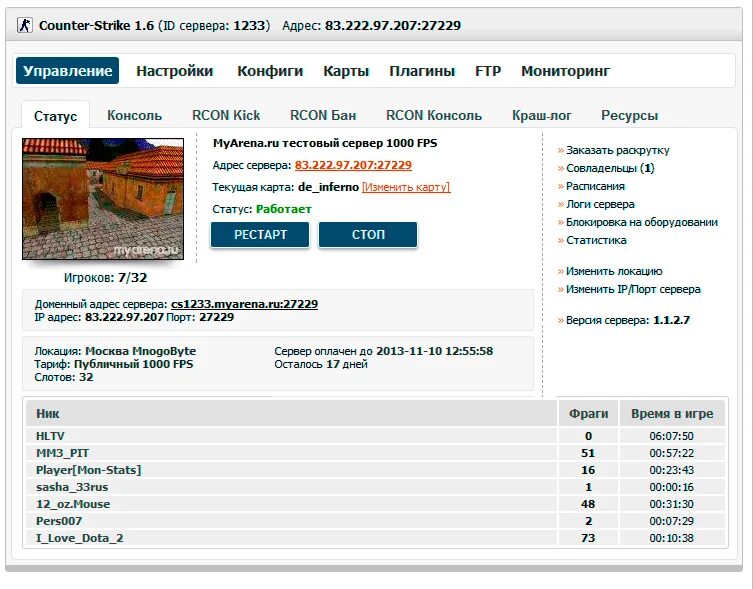Click the paid-until date 2013-11-10 12:55:58
Image resolution: width=753 pixels, height=589 pixels.
tap(434, 351)
